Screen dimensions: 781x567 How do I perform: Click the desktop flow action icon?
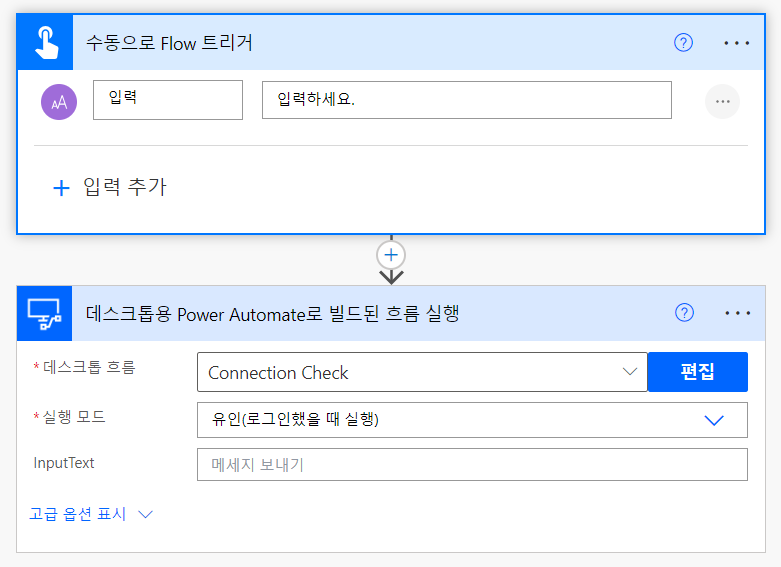click(45, 313)
